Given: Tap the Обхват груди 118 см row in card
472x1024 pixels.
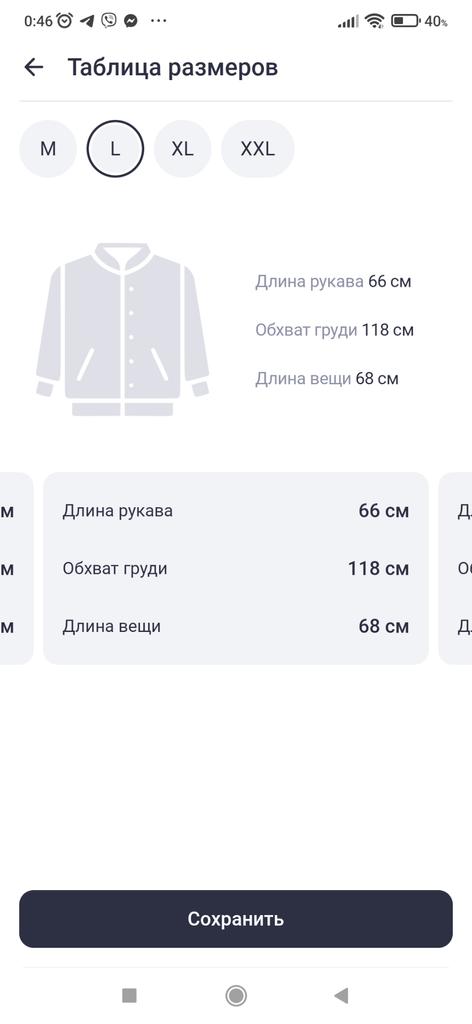Looking at the screenshot, I should (x=236, y=569).
